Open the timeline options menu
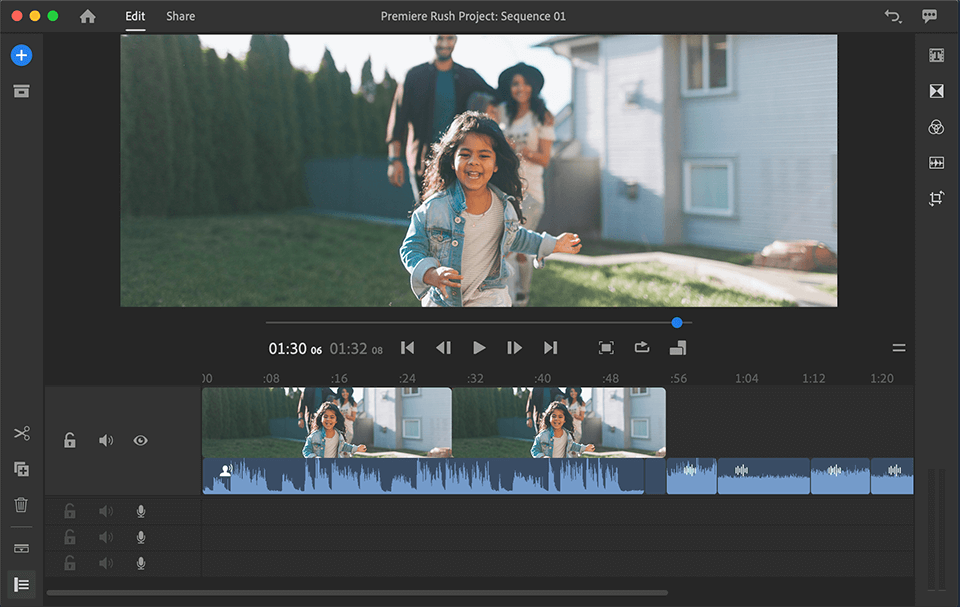The height and width of the screenshot is (607, 960). point(898,346)
